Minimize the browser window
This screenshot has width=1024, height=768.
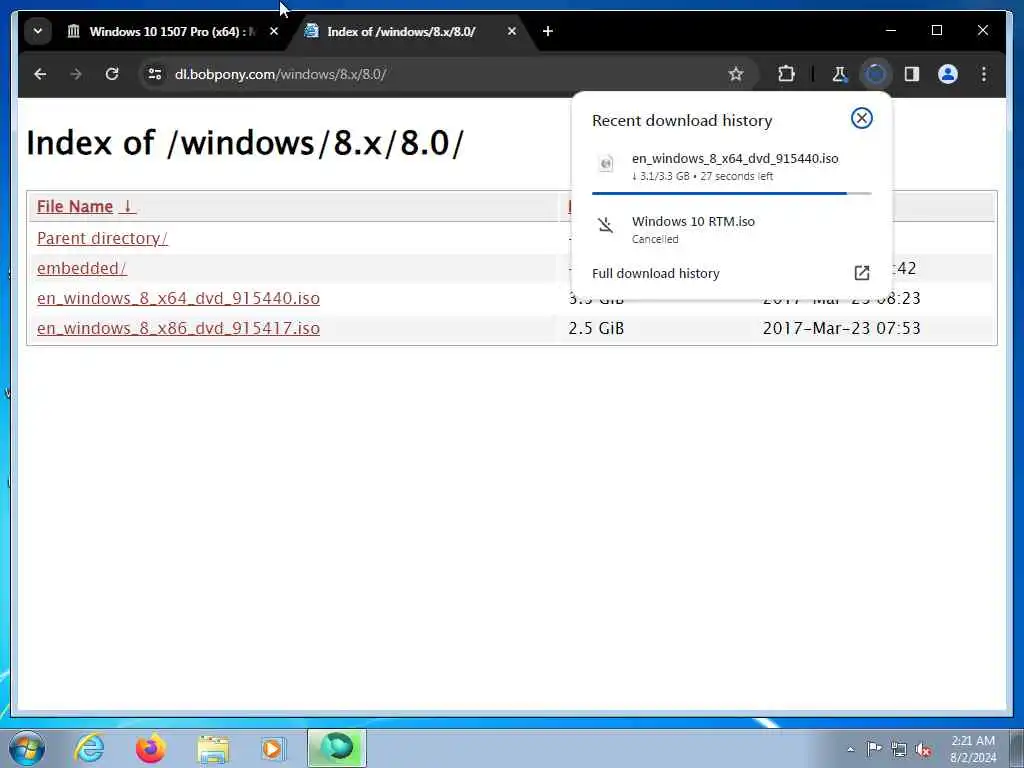891,31
